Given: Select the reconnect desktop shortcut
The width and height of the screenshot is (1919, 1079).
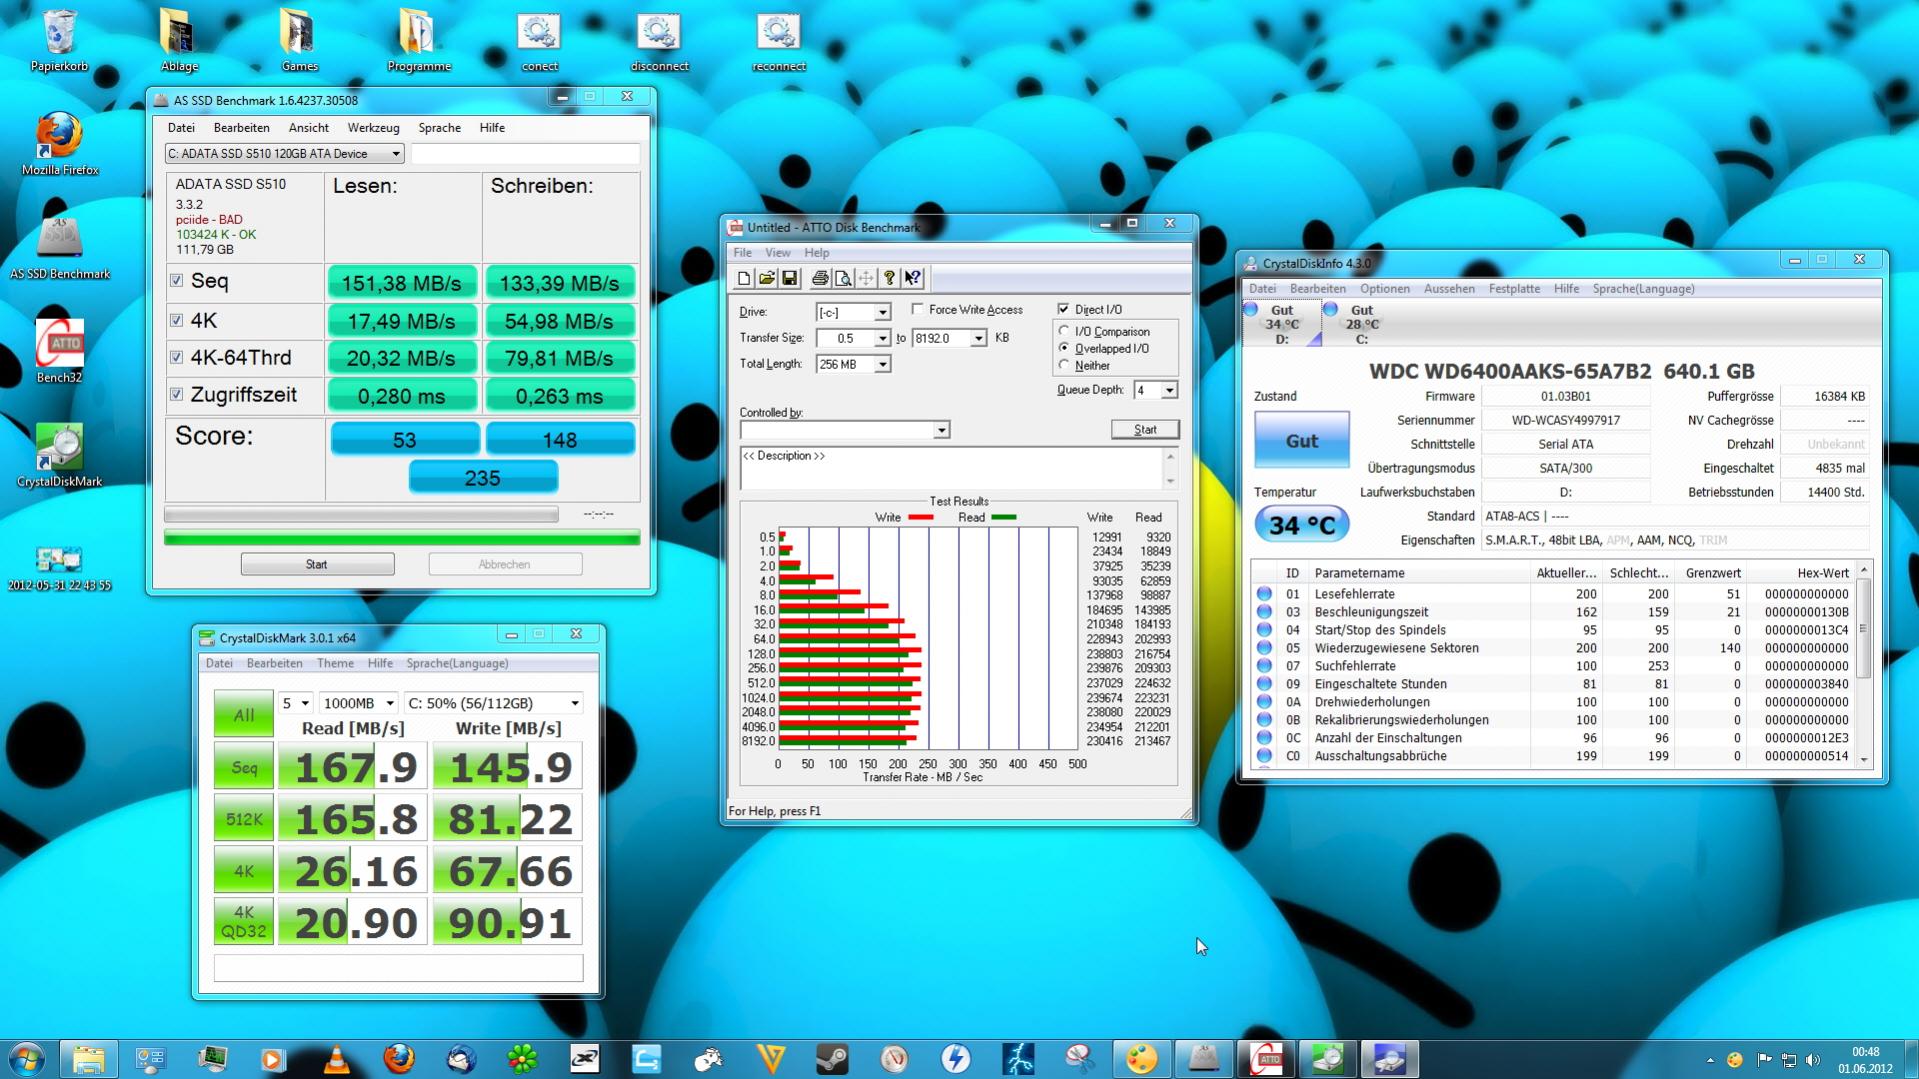Looking at the screenshot, I should tap(779, 41).
